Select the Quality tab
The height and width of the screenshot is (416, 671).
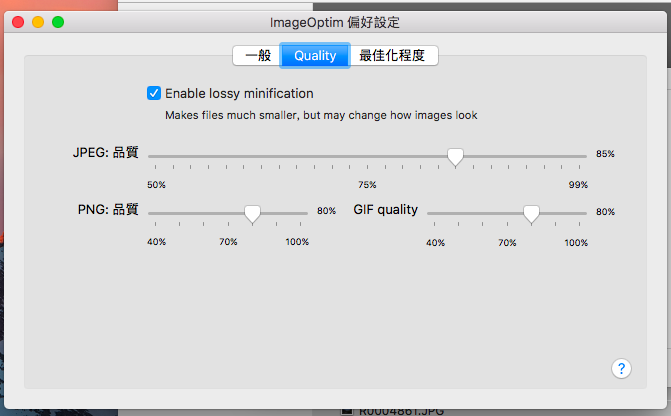(315, 56)
